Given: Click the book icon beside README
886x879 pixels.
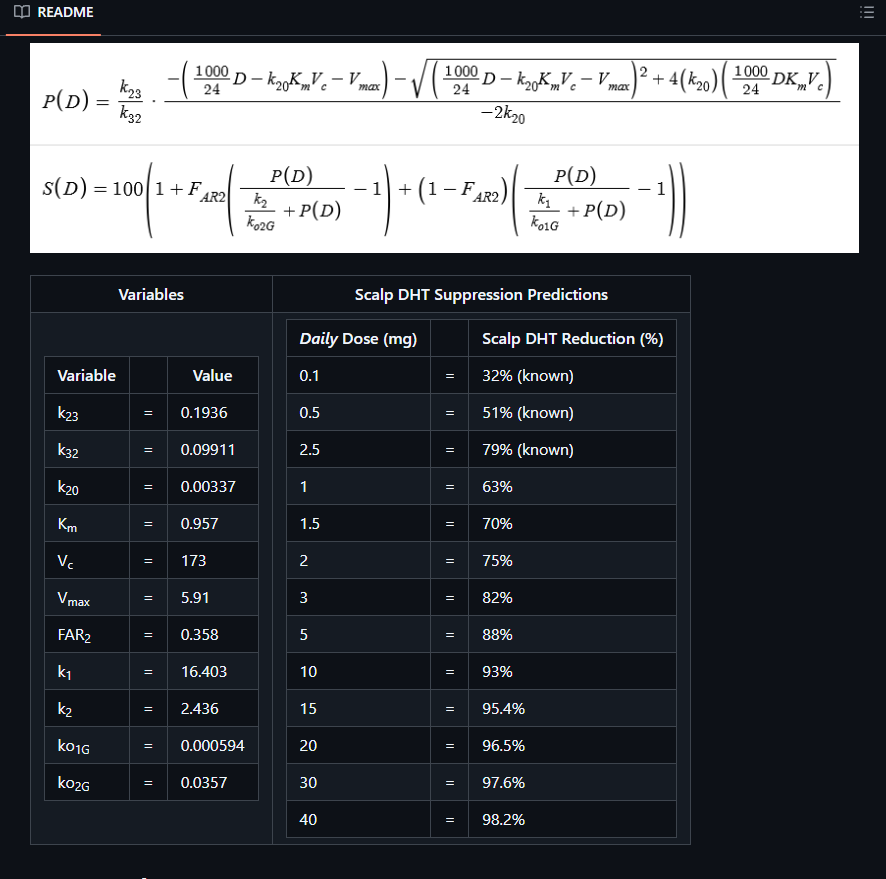Looking at the screenshot, I should [21, 13].
